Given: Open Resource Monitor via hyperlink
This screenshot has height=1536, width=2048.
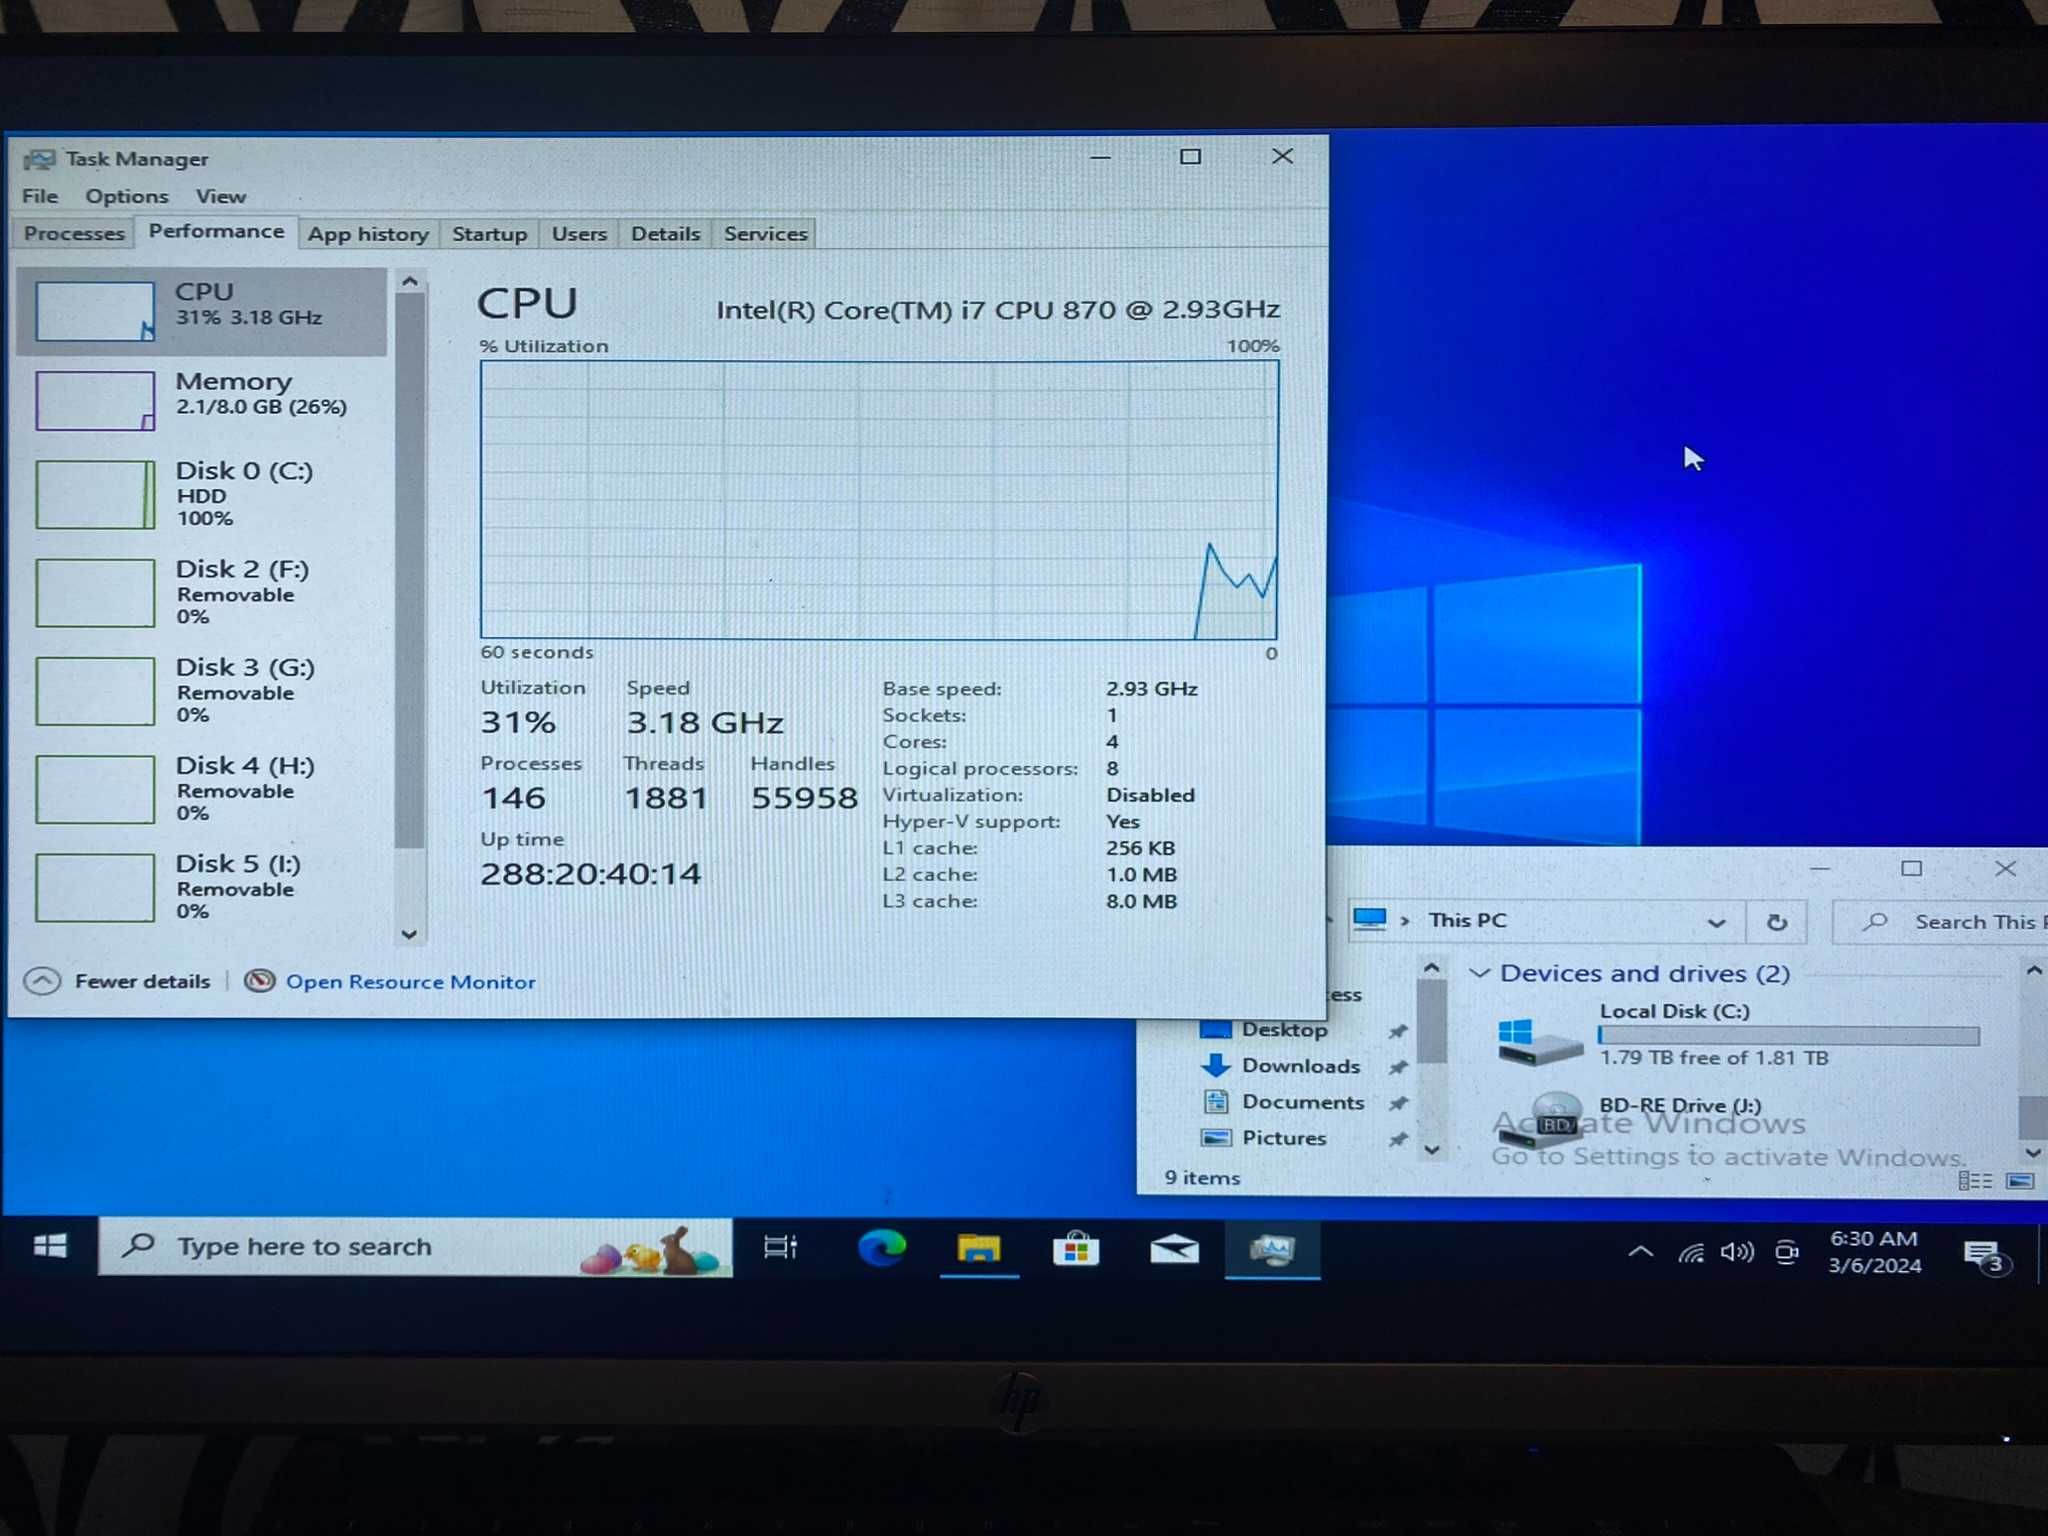Looking at the screenshot, I should (x=408, y=981).
